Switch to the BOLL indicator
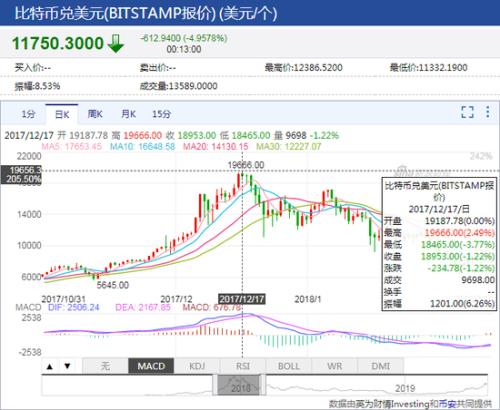Screen dimensions: 500x410 pyautogui.click(x=289, y=366)
